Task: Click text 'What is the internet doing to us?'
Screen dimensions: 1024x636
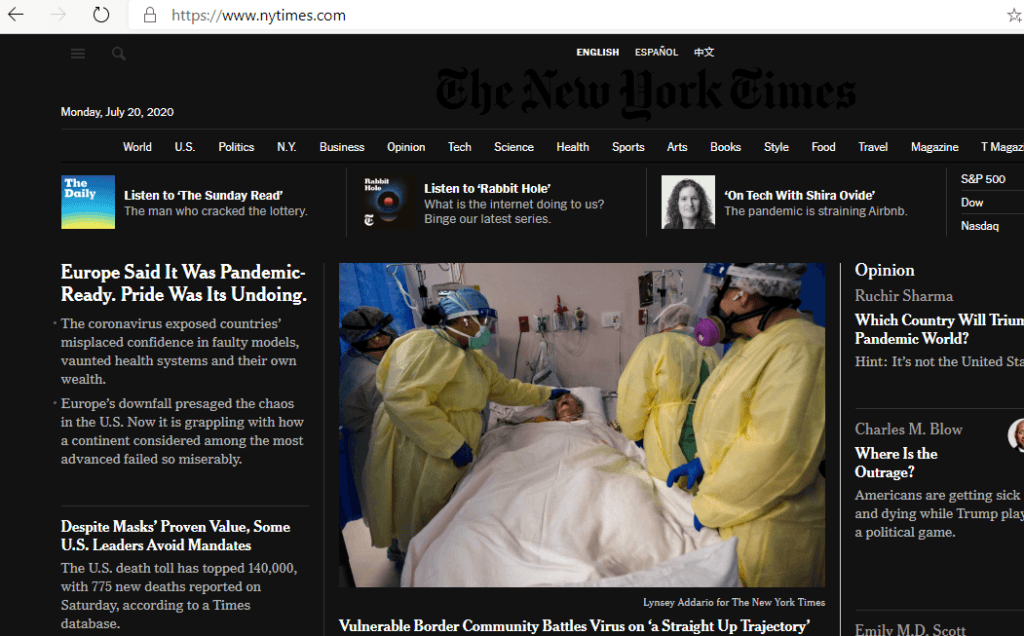Action: 514,204
